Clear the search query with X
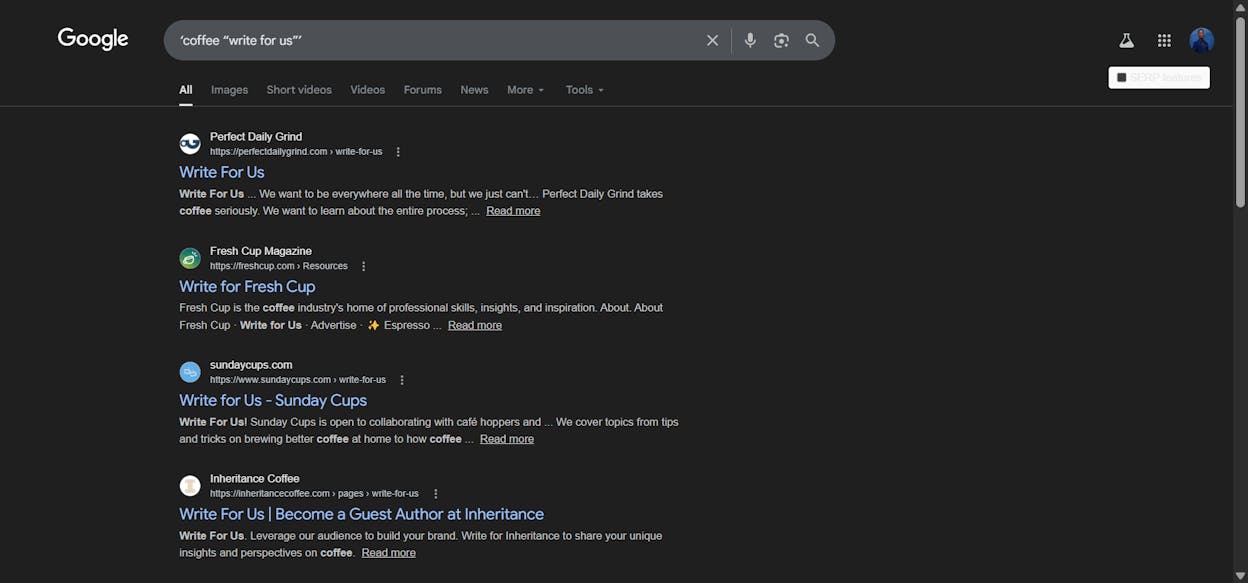 (712, 40)
